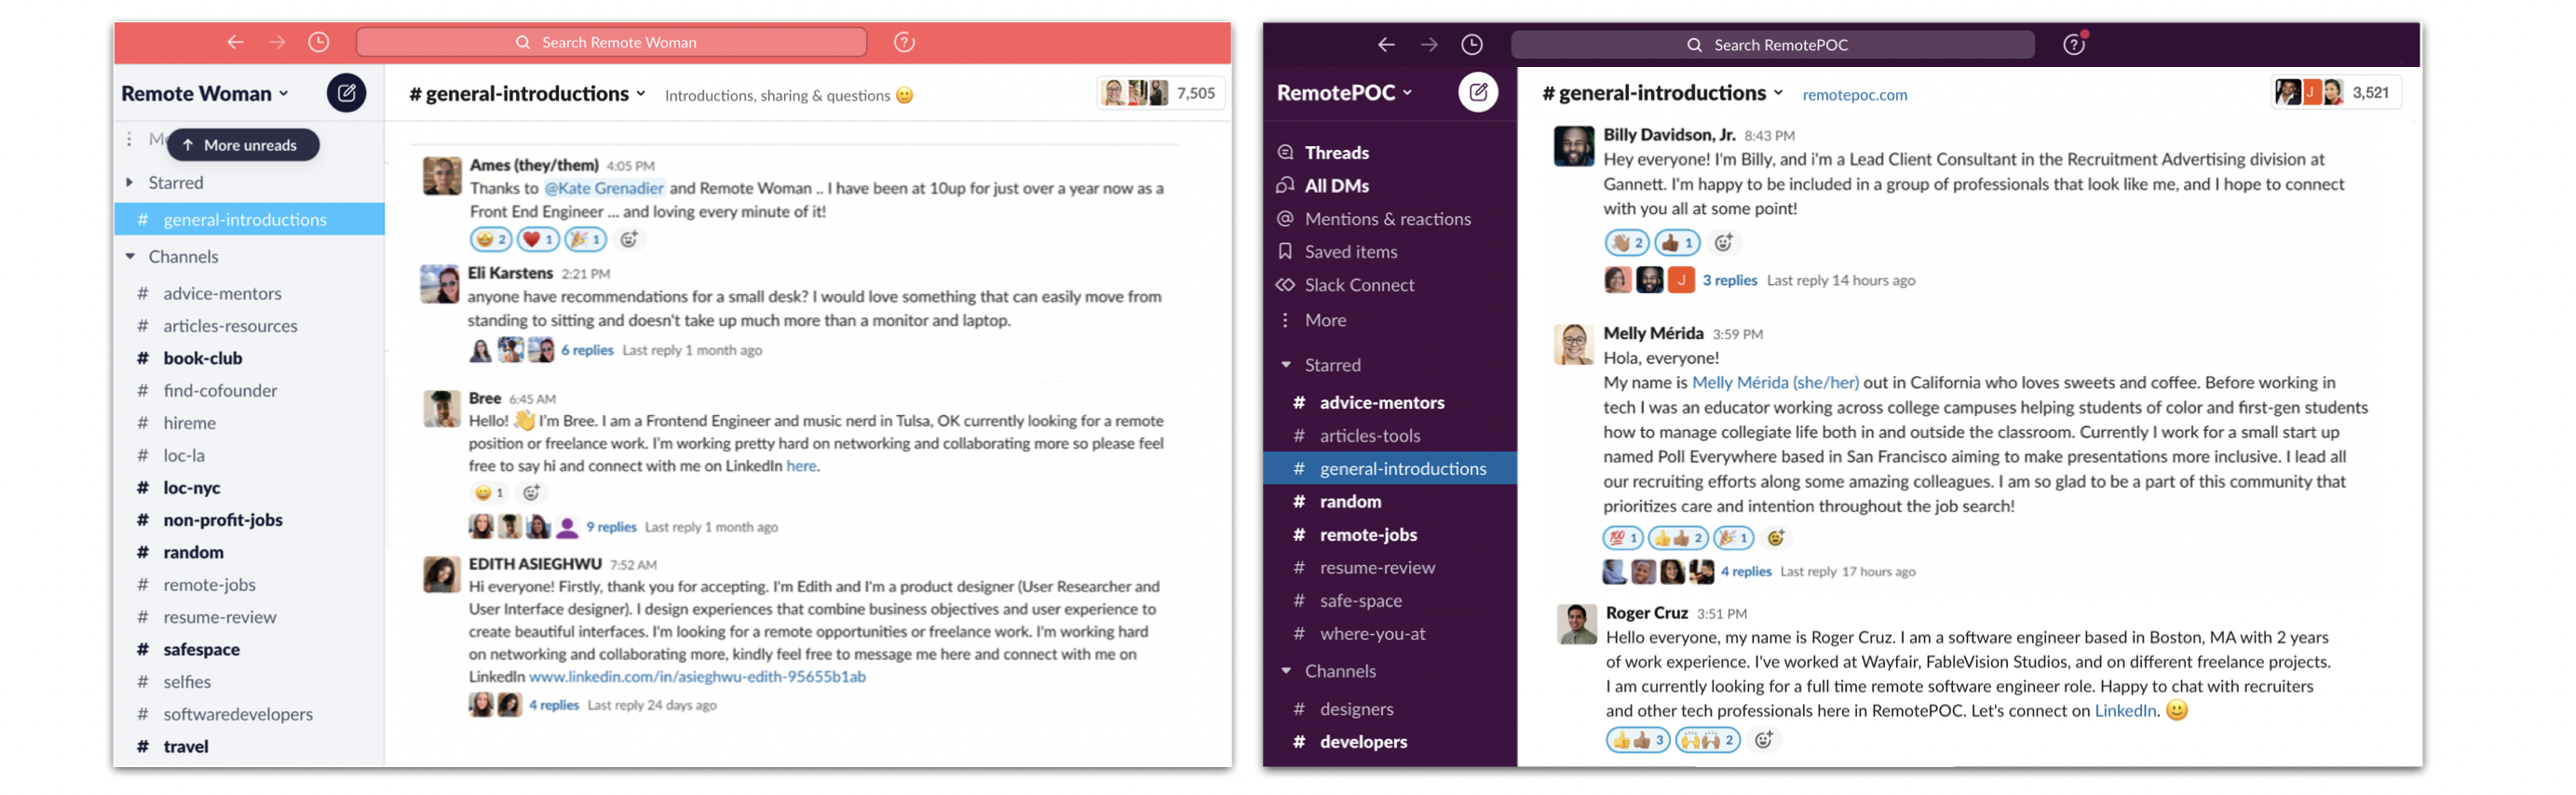
Task: Open Threads in RemotePOC sidebar
Action: 1336,153
